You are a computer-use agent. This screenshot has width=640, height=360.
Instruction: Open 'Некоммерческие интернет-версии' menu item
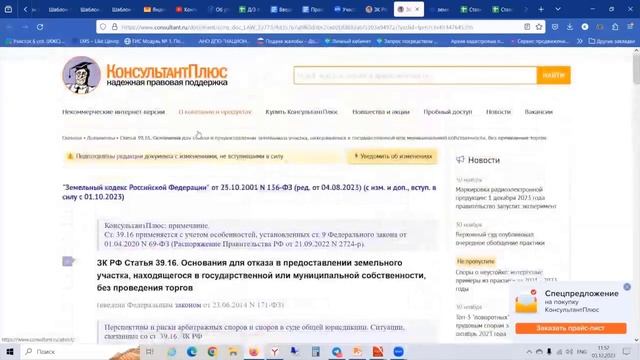tap(113, 112)
